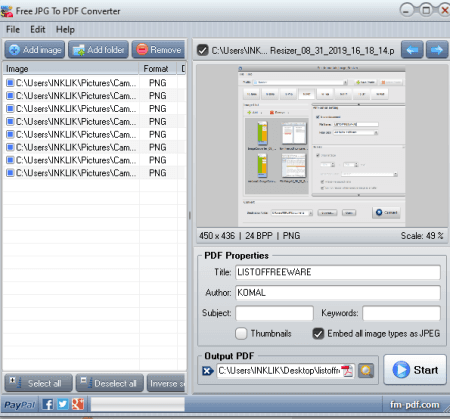Enable the Thumbnails checkbox
This screenshot has width=450, height=419.
pyautogui.click(x=241, y=333)
